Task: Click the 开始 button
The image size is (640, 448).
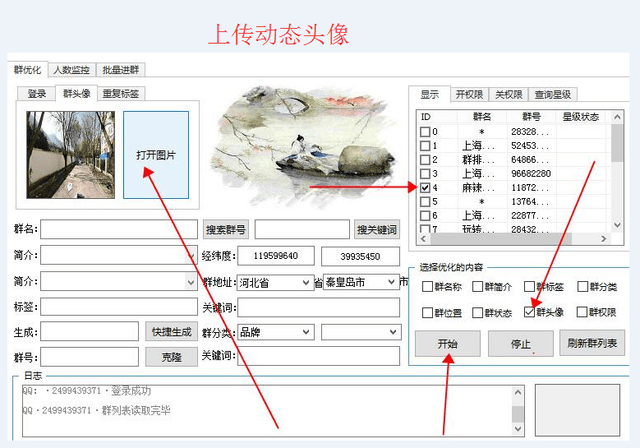Action: [x=447, y=344]
